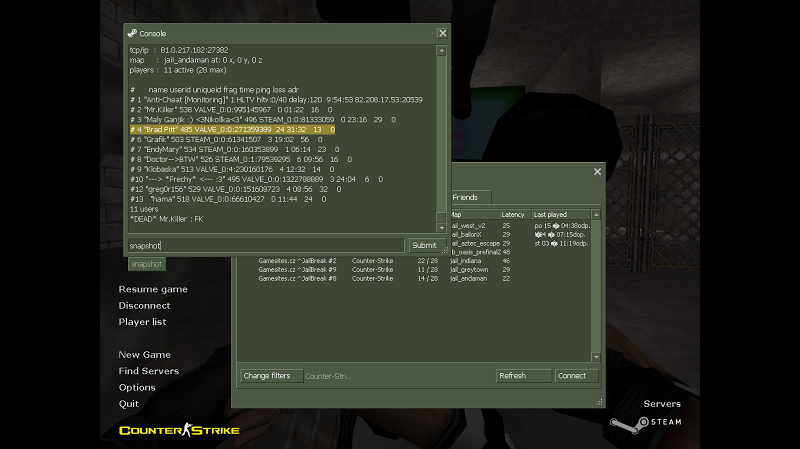Click server list scroll down arrow
The width and height of the screenshot is (800, 449).
[596, 357]
